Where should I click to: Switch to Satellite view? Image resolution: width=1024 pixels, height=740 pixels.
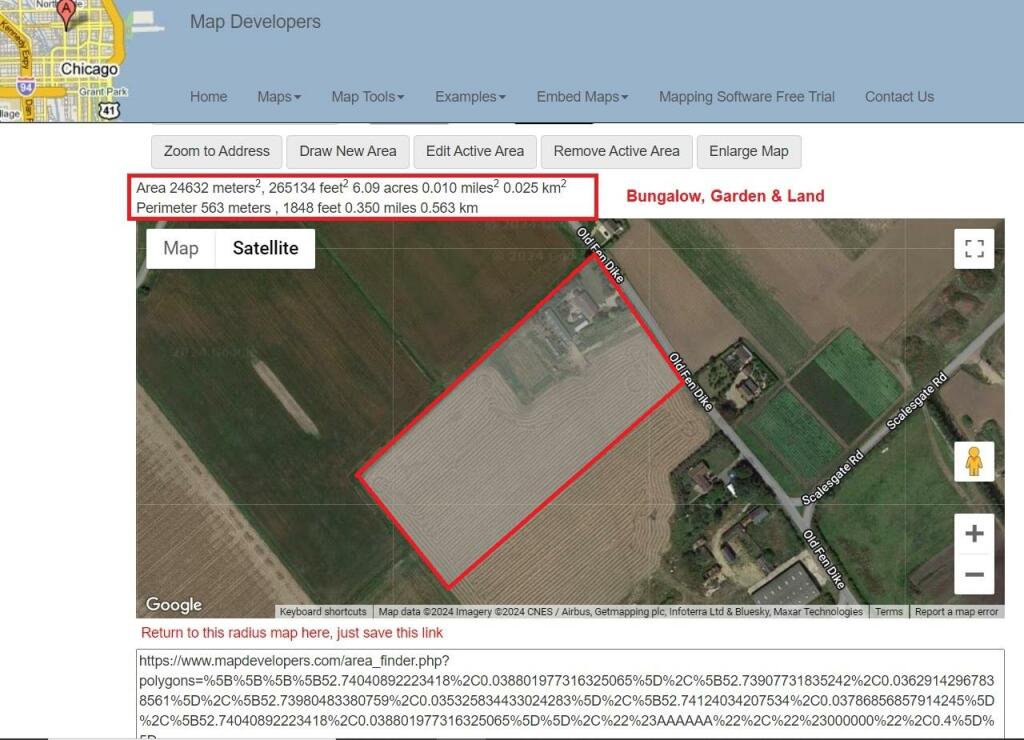pyautogui.click(x=265, y=248)
